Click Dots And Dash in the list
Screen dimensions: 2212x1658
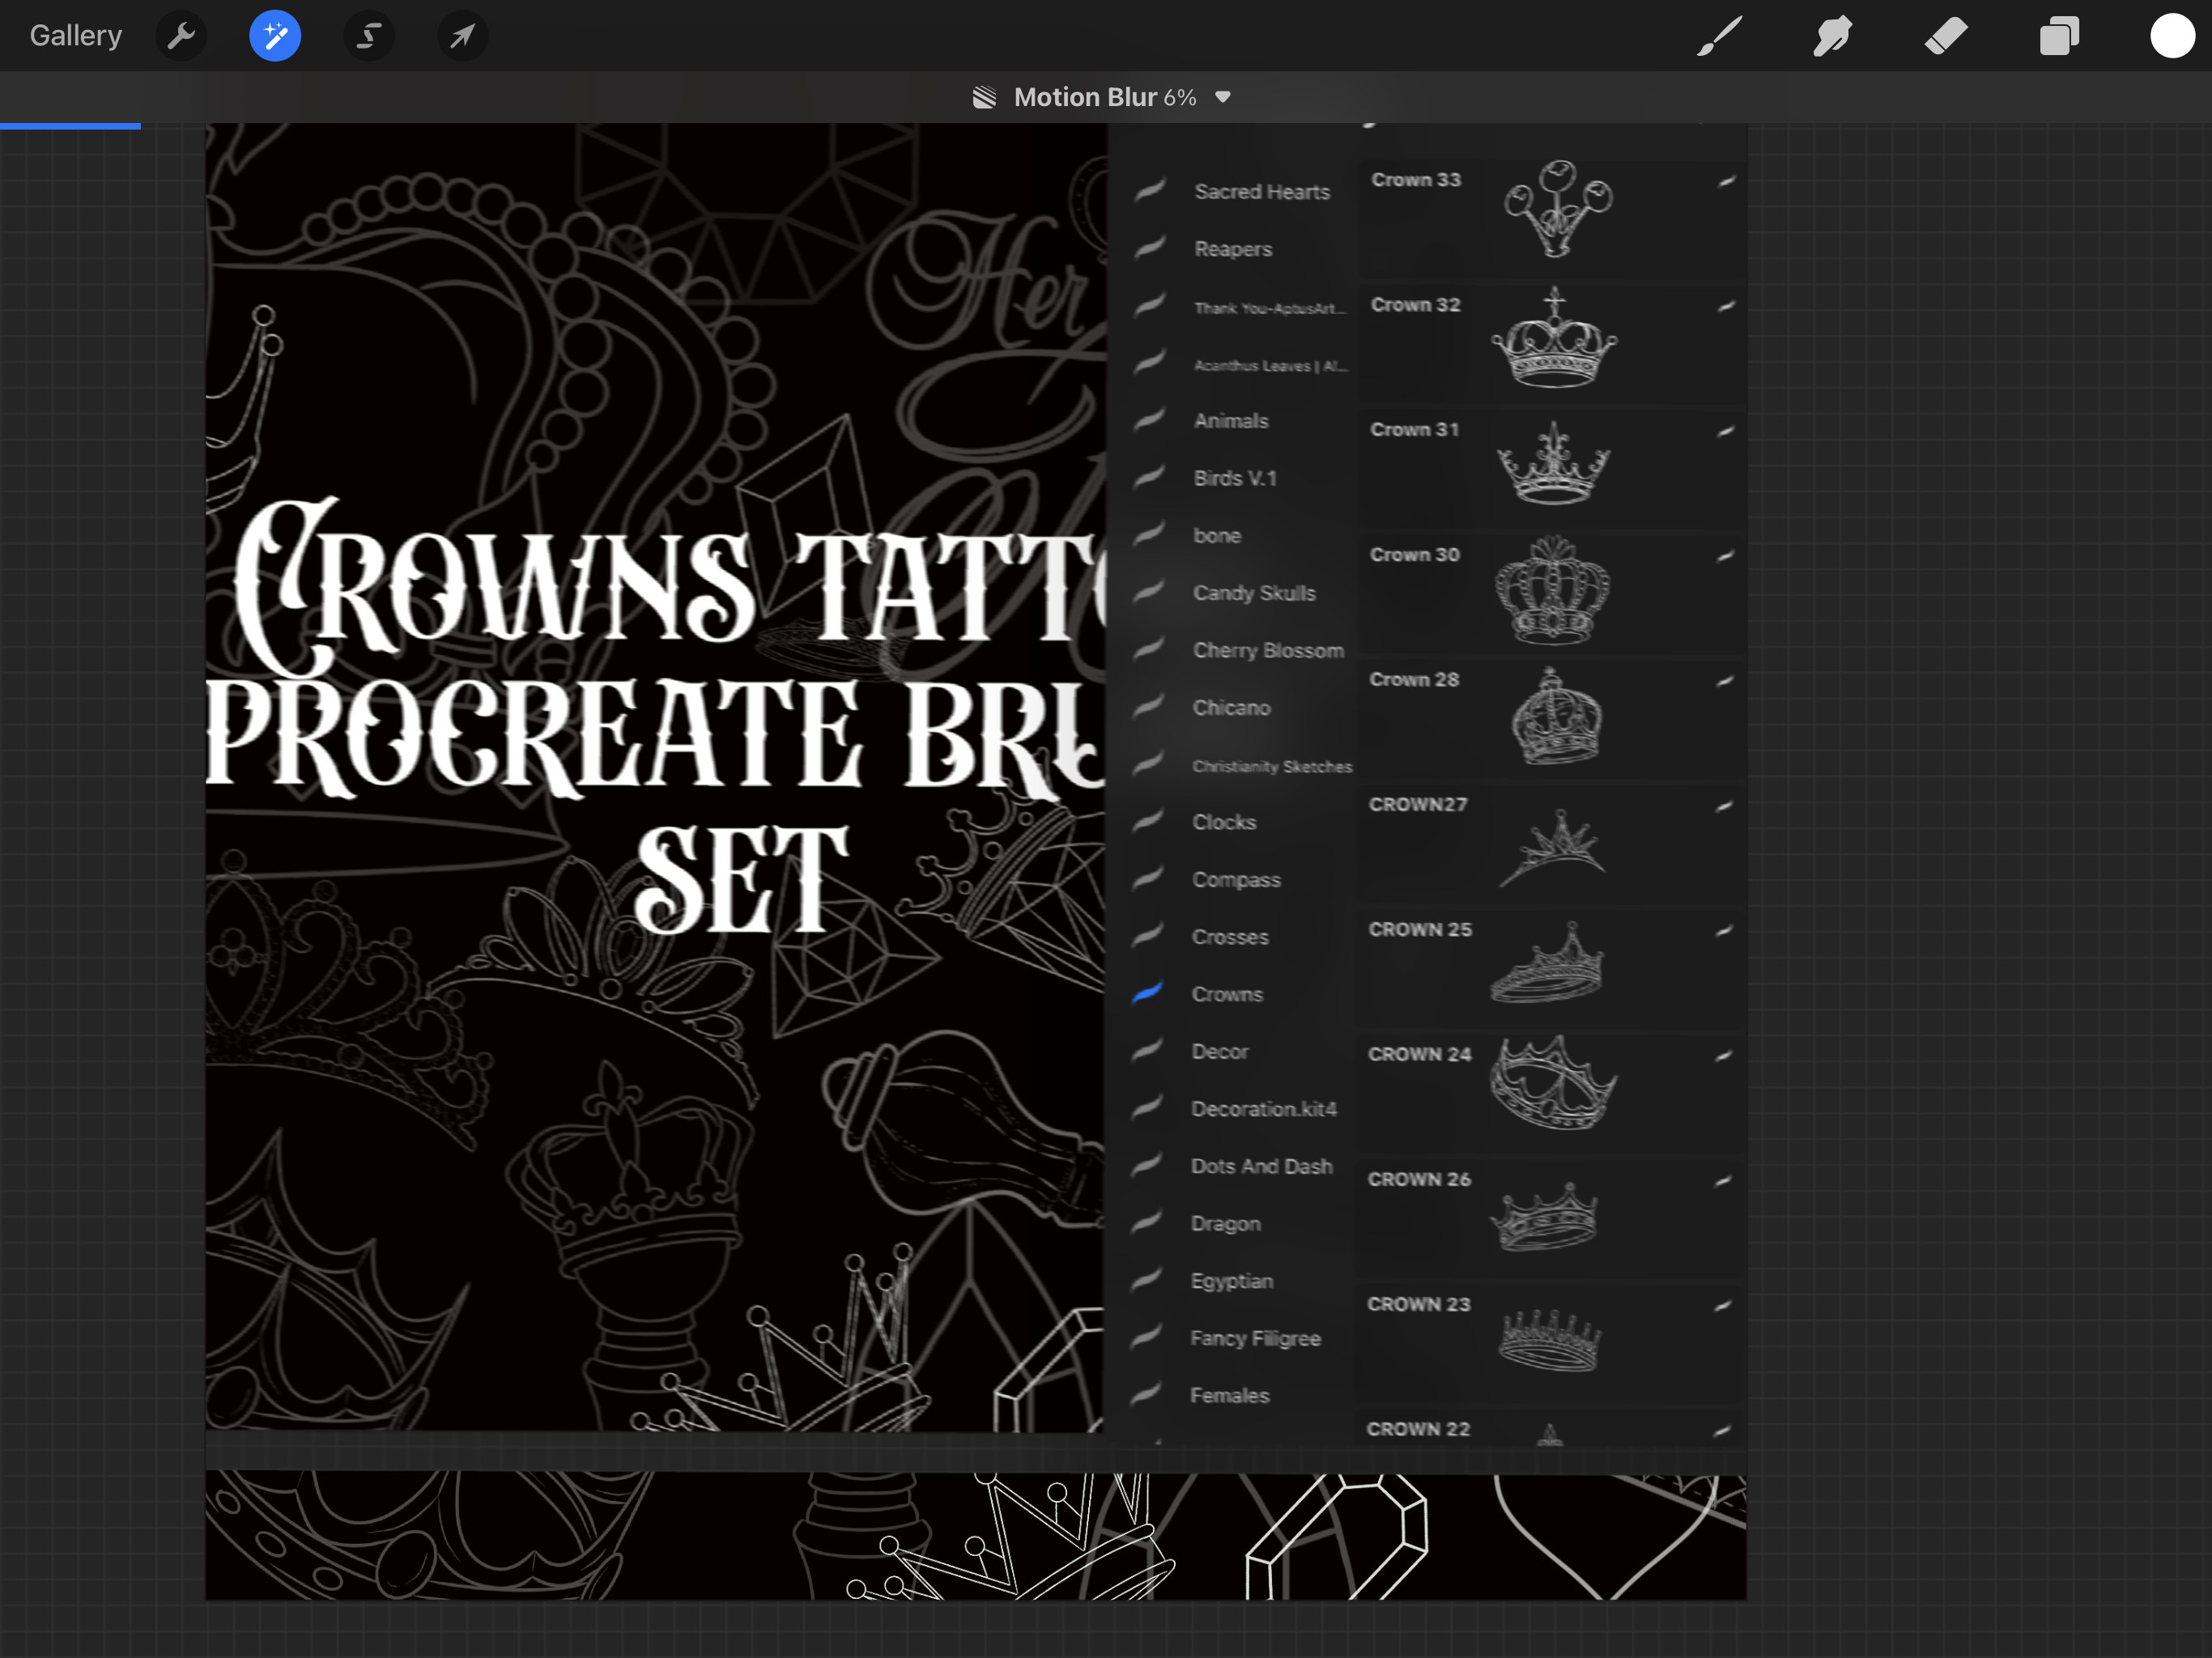1261,1166
